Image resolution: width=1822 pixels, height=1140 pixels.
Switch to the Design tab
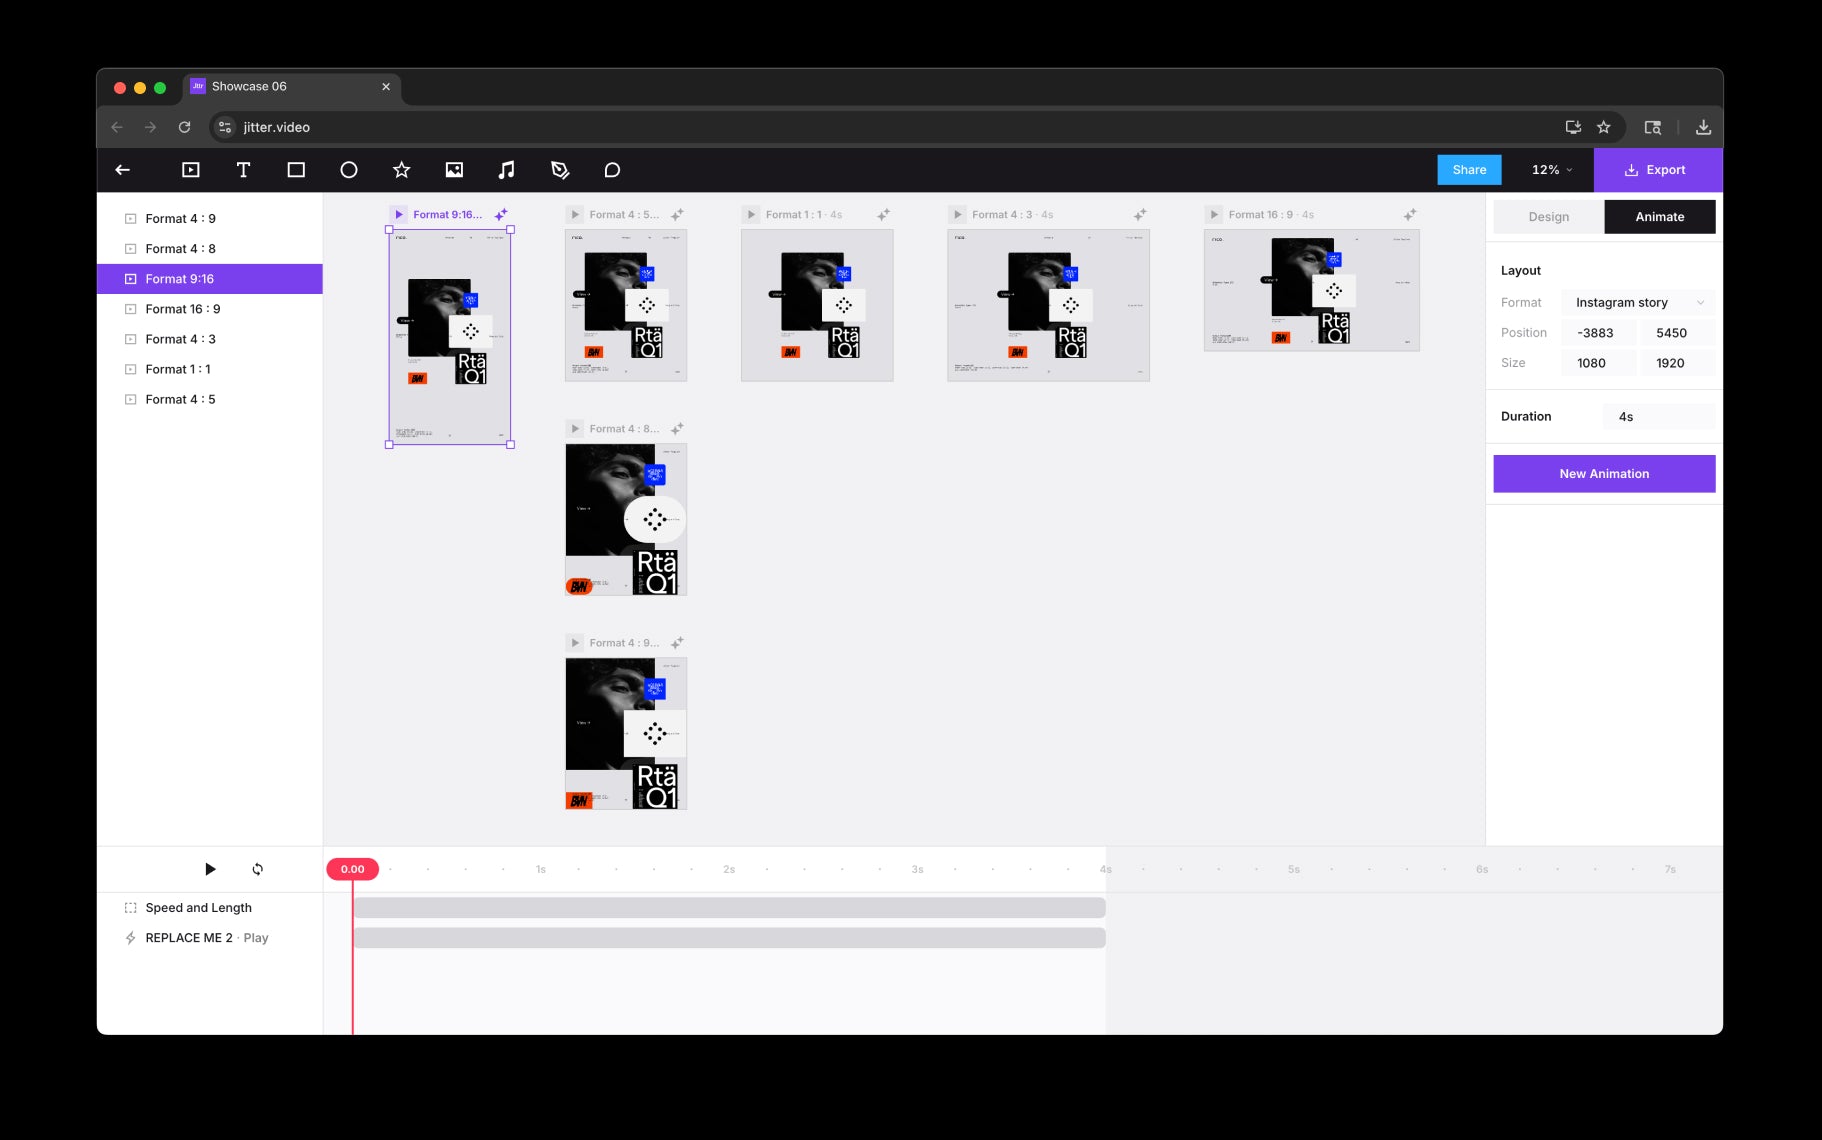point(1548,217)
